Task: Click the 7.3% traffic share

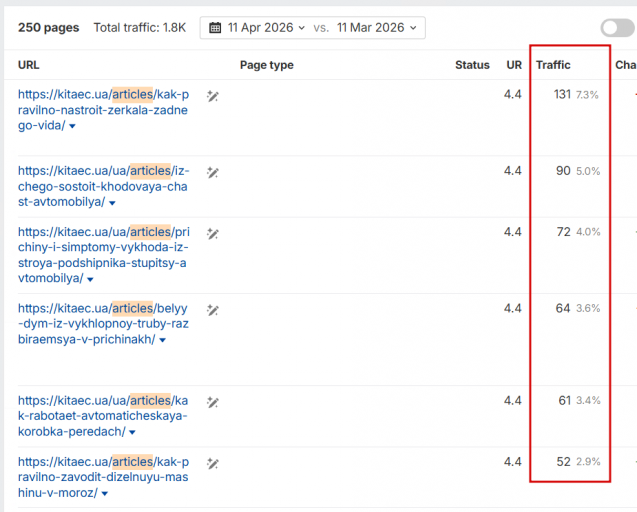Action: (x=587, y=95)
